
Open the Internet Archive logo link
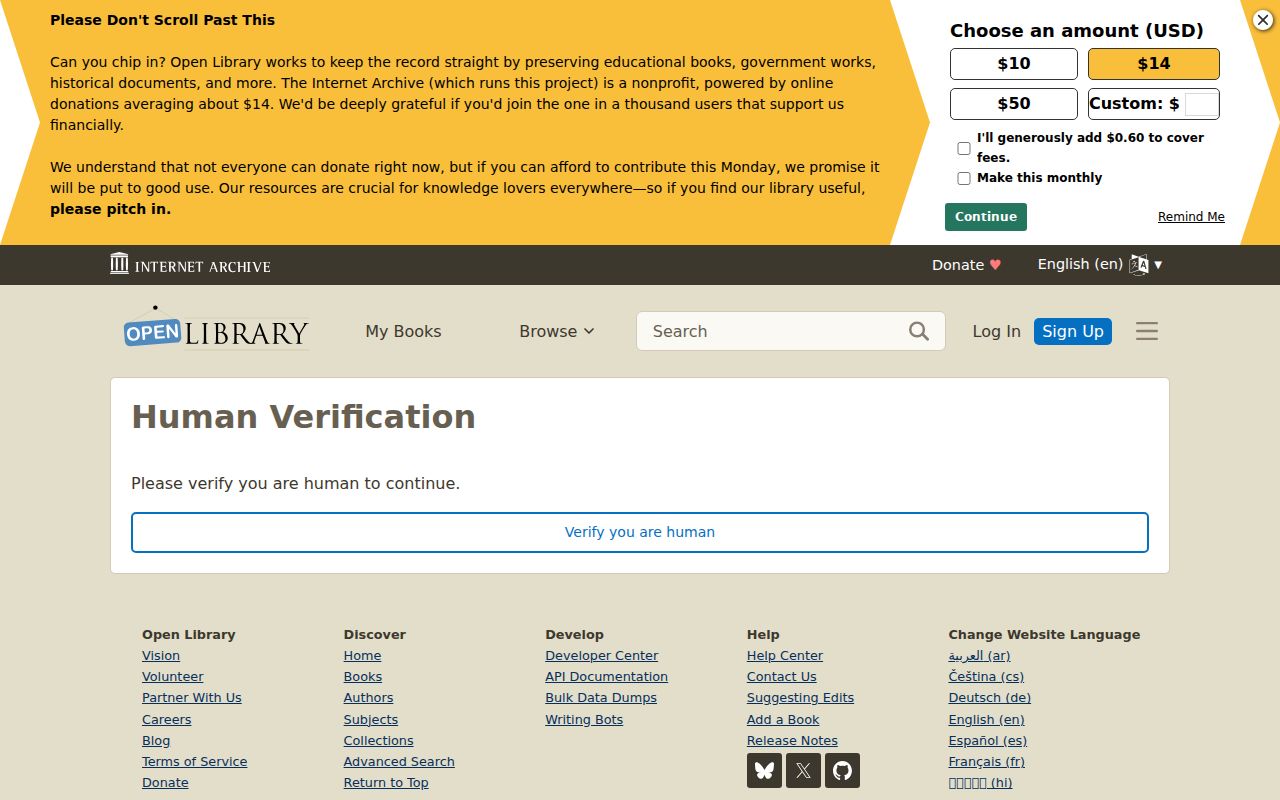point(190,264)
